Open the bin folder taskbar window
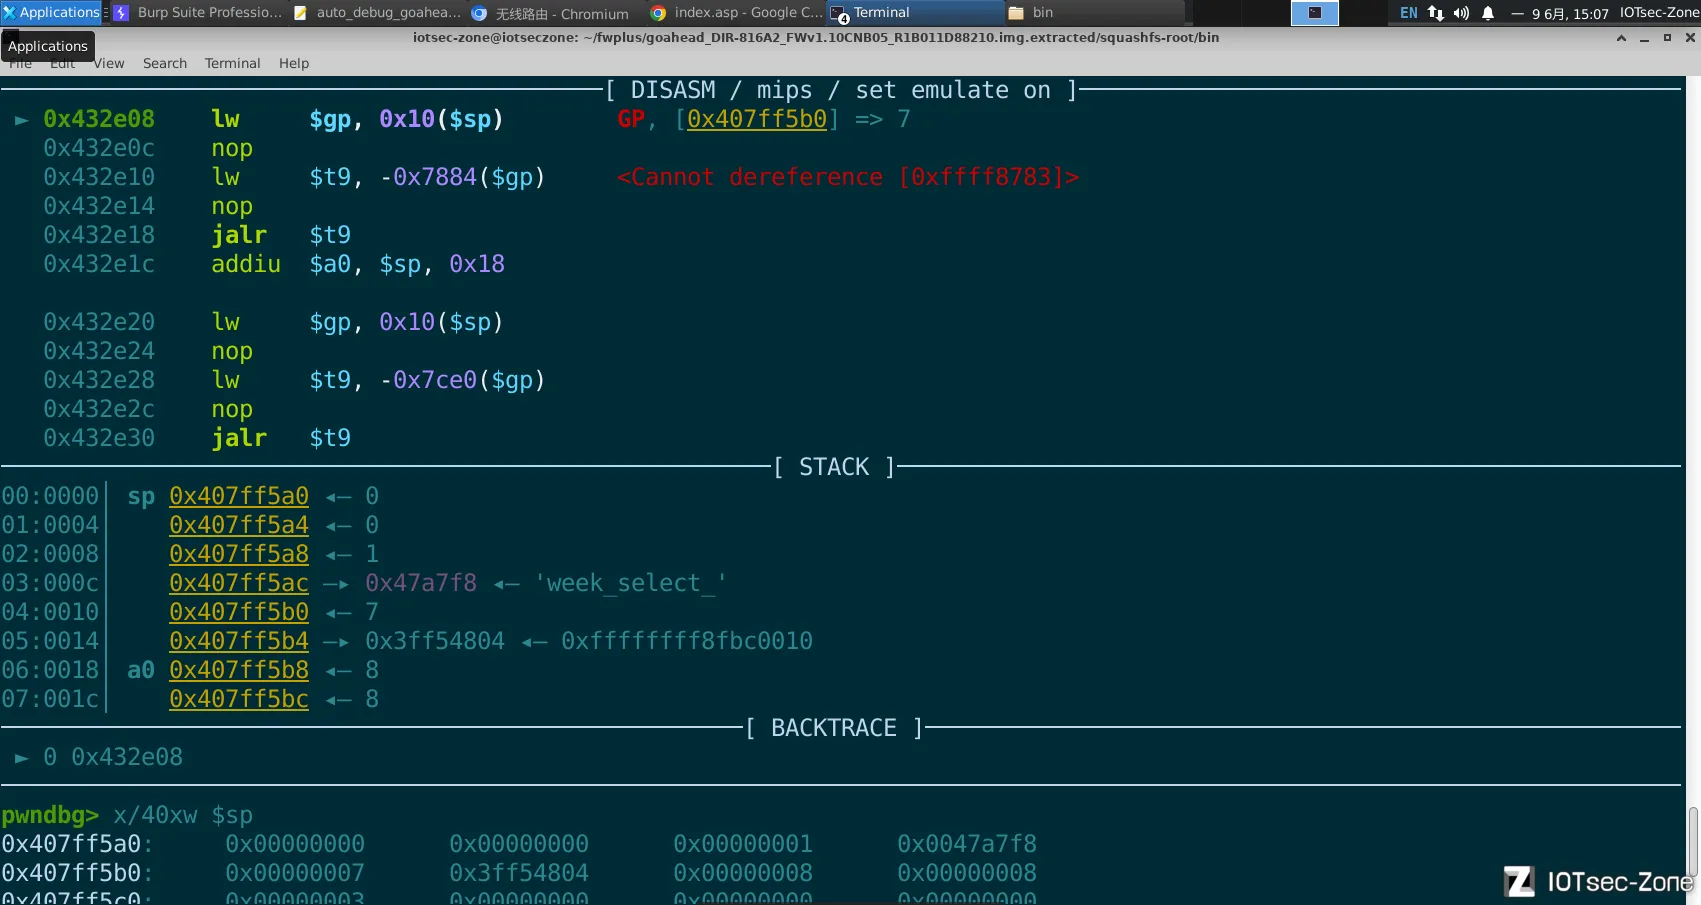Viewport: 1701px width, 905px height. coord(1094,13)
